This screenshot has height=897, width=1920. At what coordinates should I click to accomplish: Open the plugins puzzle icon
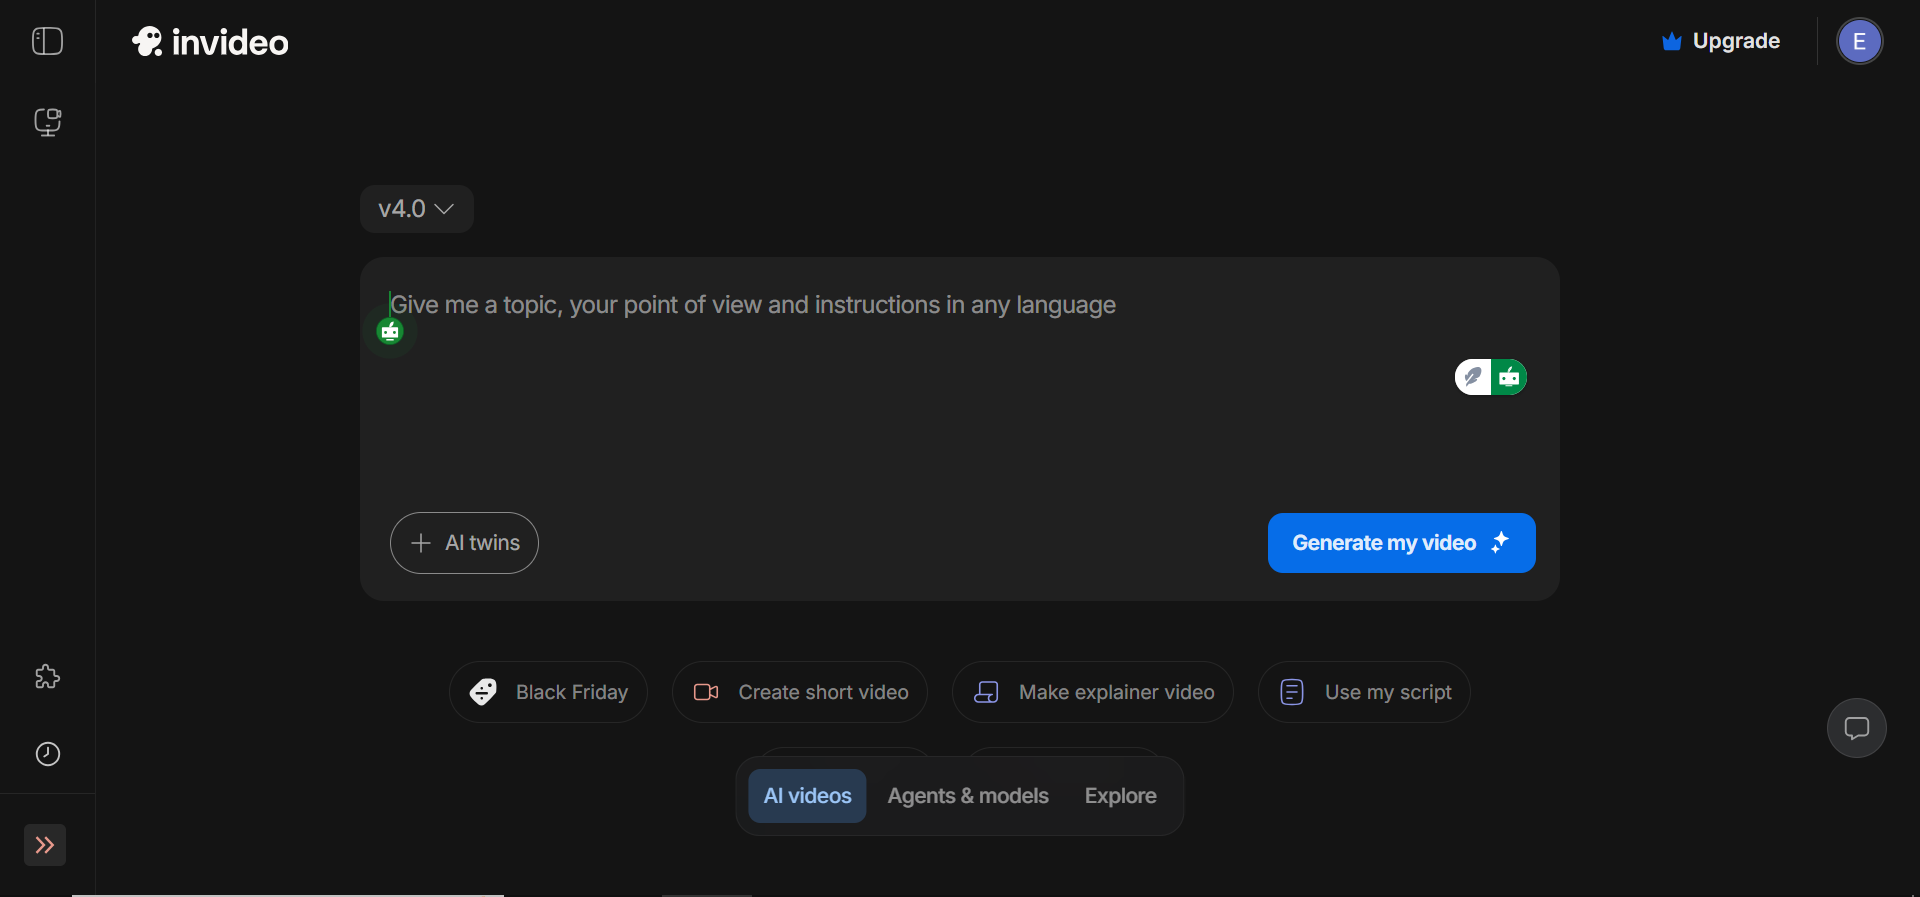pos(47,677)
